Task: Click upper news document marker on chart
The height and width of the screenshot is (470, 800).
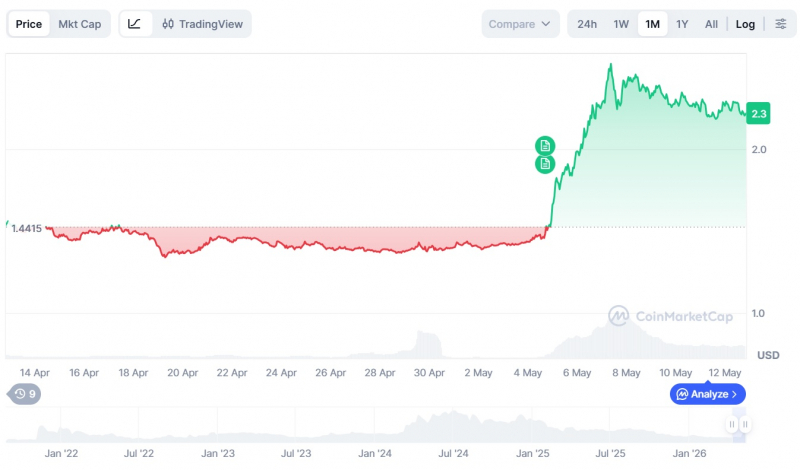Action: click(x=545, y=146)
